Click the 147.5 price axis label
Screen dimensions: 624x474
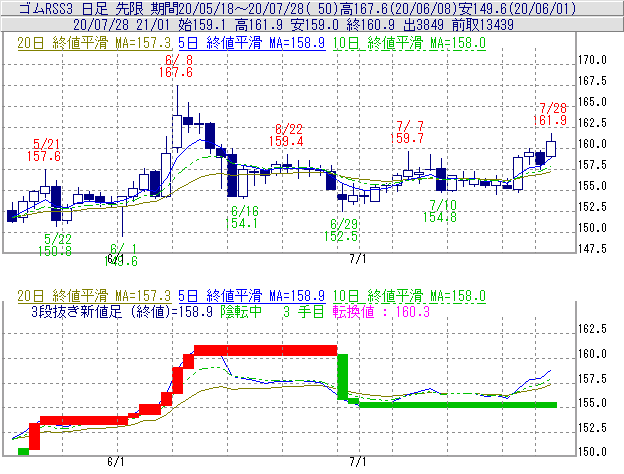pos(592,249)
